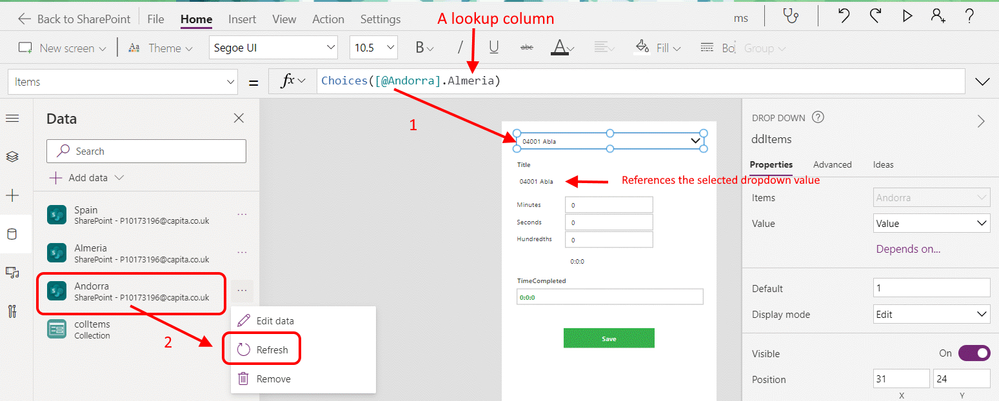The height and width of the screenshot is (401, 999).
Task: Open the Data cylinder icon in sidebar
Action: [12, 235]
